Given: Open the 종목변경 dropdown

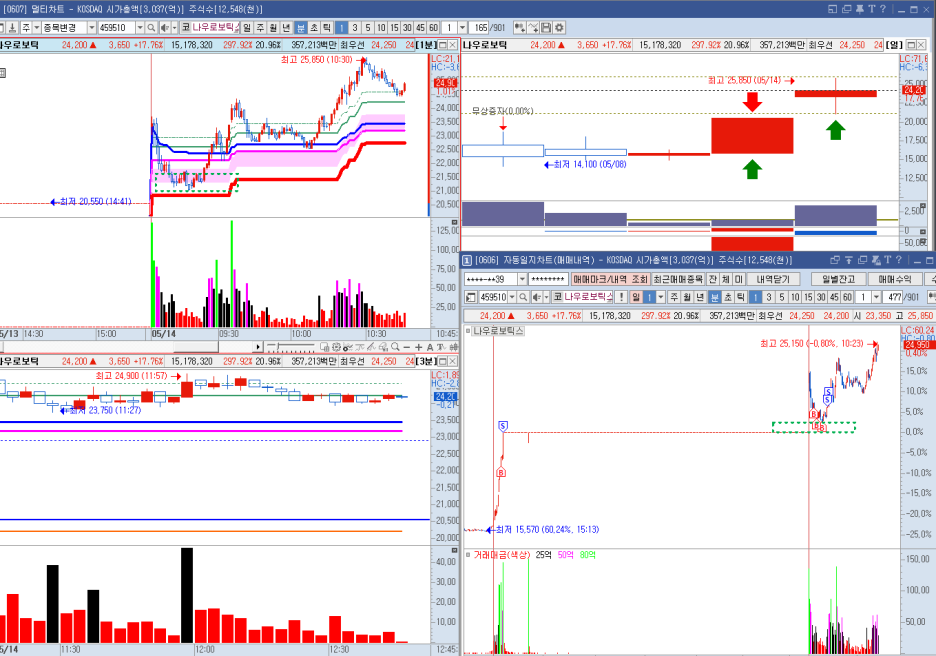Looking at the screenshot, I should [x=91, y=27].
